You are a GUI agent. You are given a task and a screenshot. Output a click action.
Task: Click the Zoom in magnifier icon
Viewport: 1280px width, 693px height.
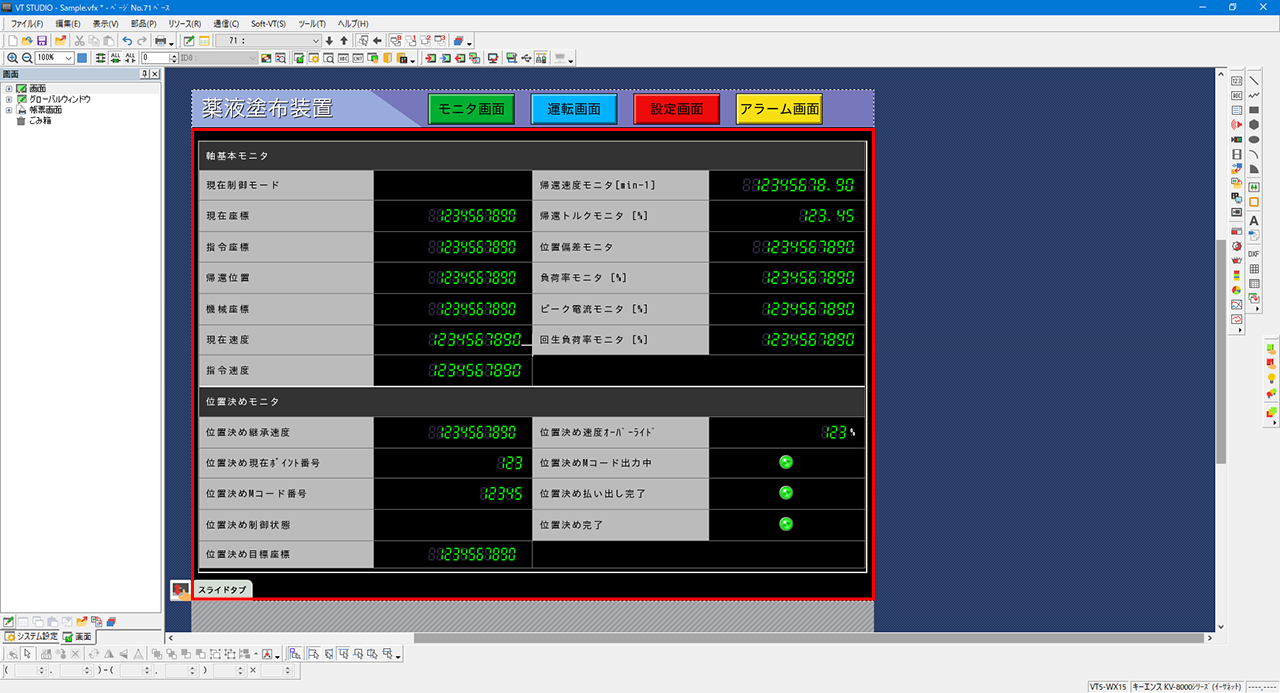pyautogui.click(x=12, y=58)
